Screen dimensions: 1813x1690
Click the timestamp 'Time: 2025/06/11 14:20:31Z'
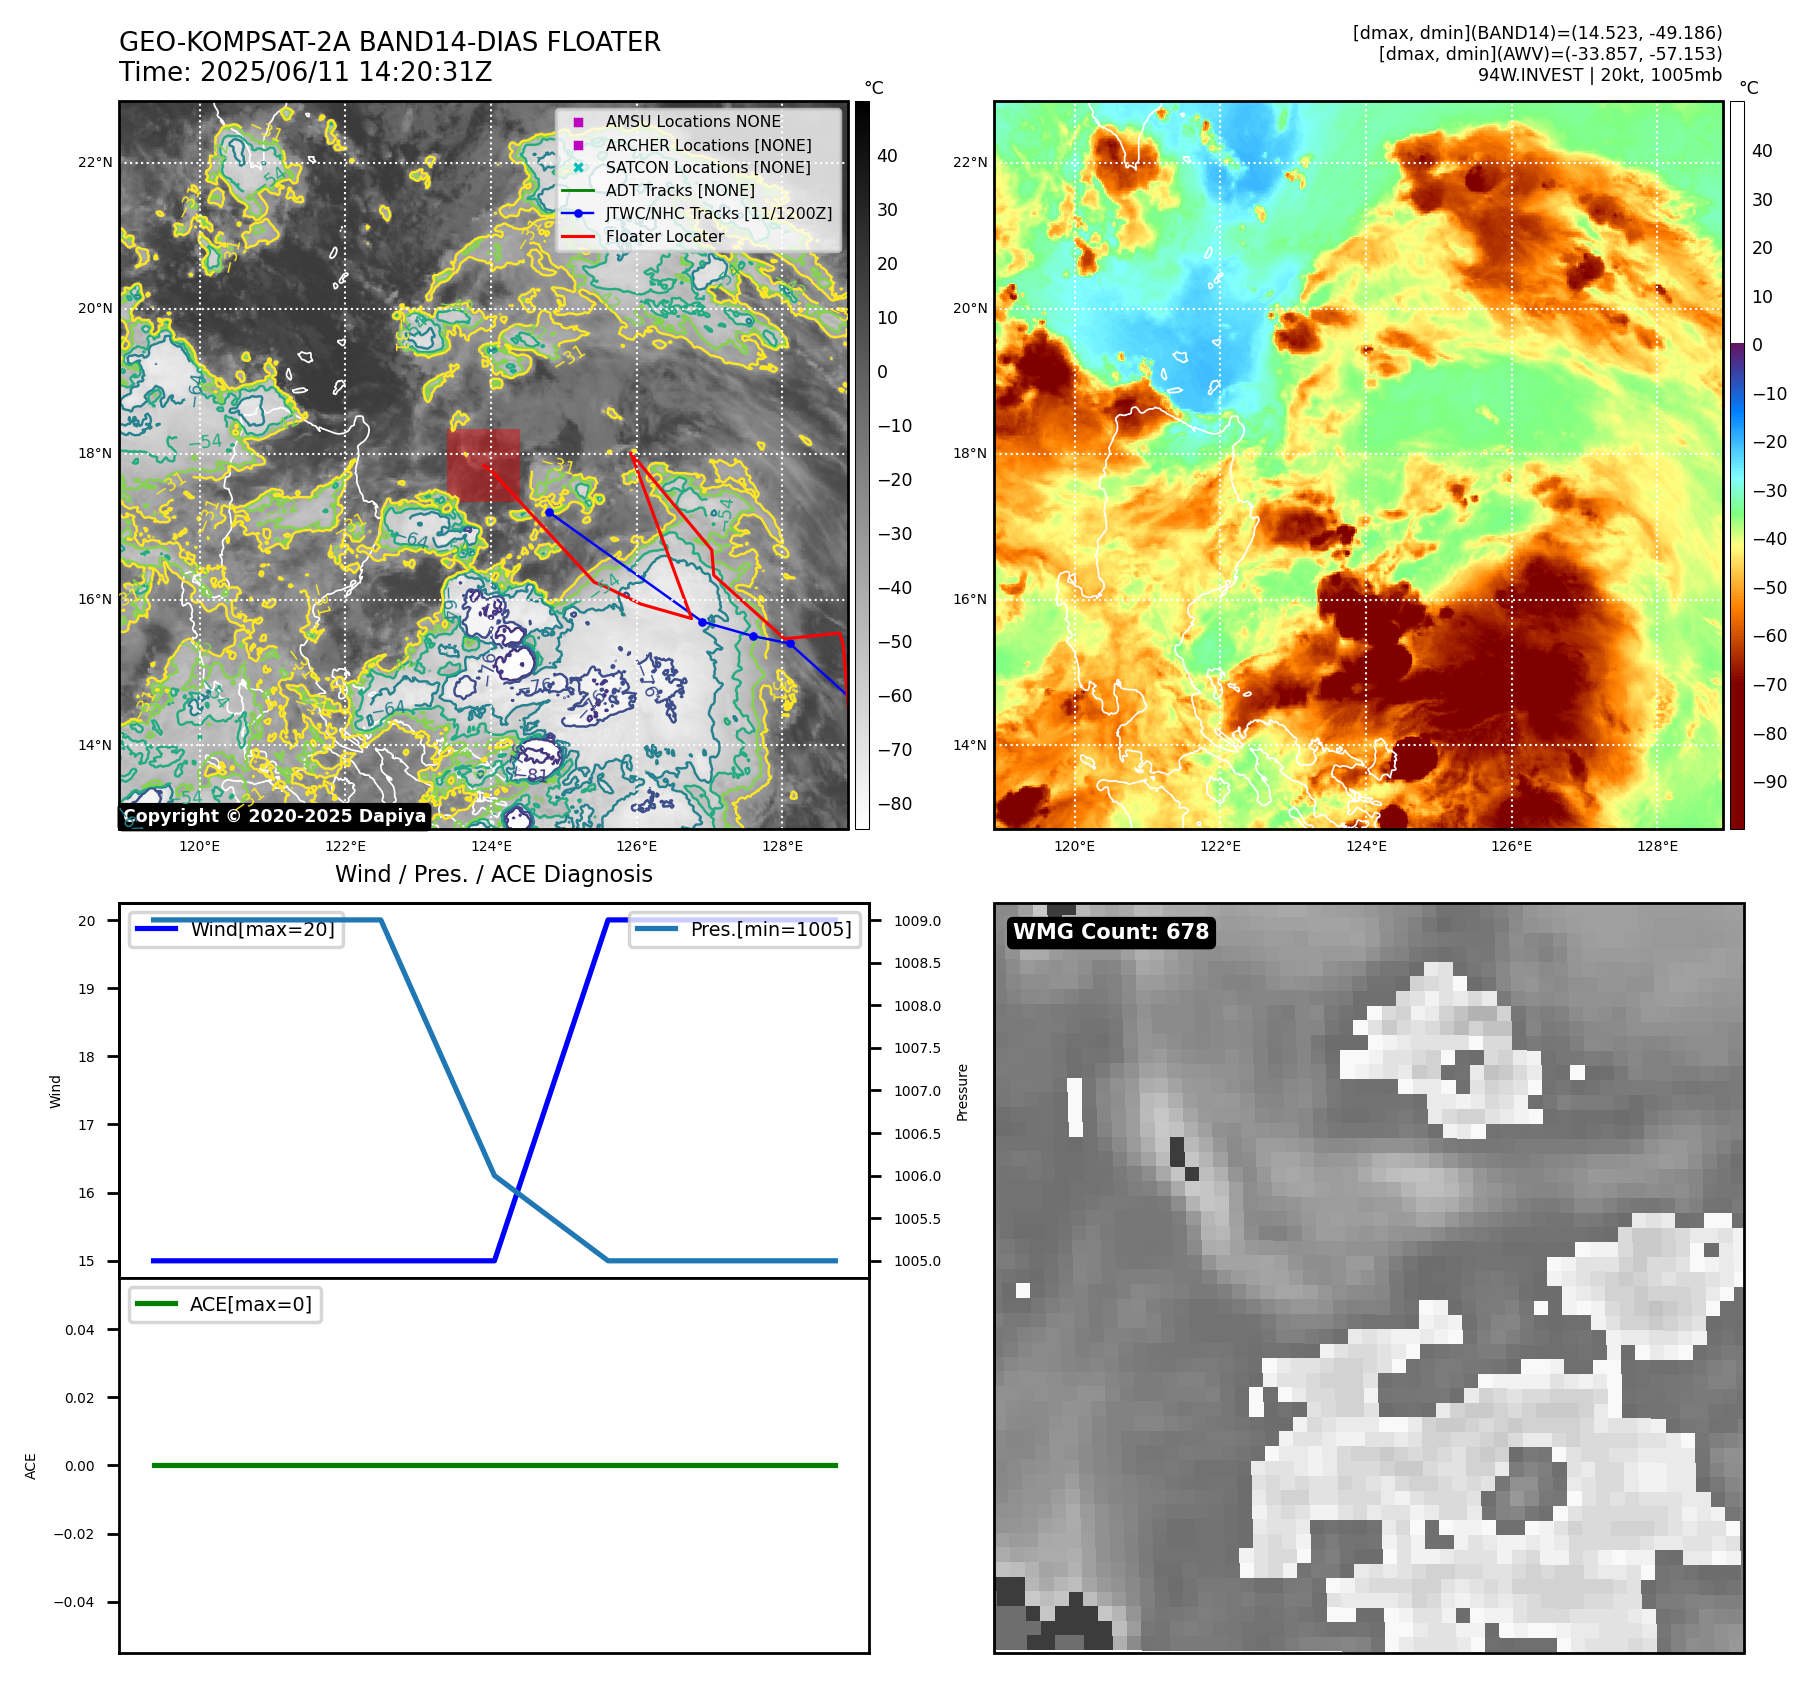(305, 72)
